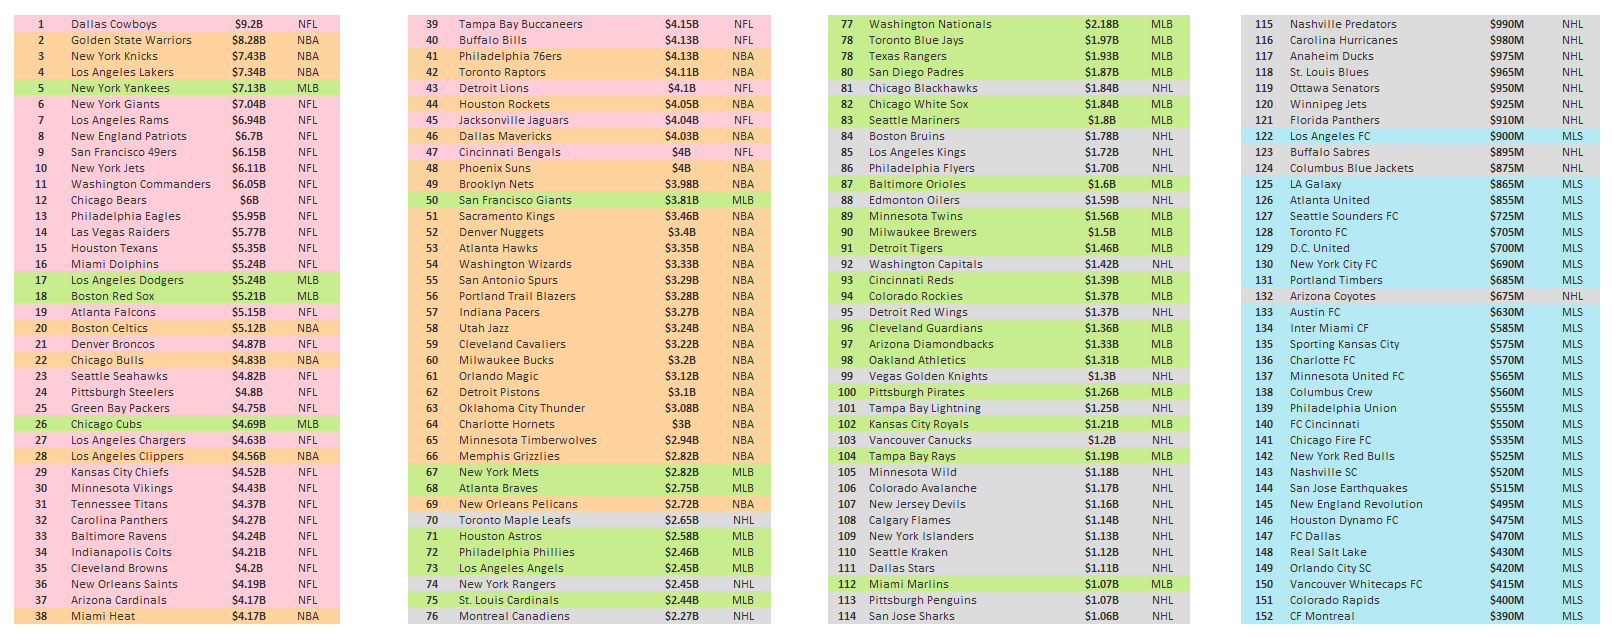Select the Los Angeles FC cell
Screen dimensions: 1612x637
point(1330,136)
